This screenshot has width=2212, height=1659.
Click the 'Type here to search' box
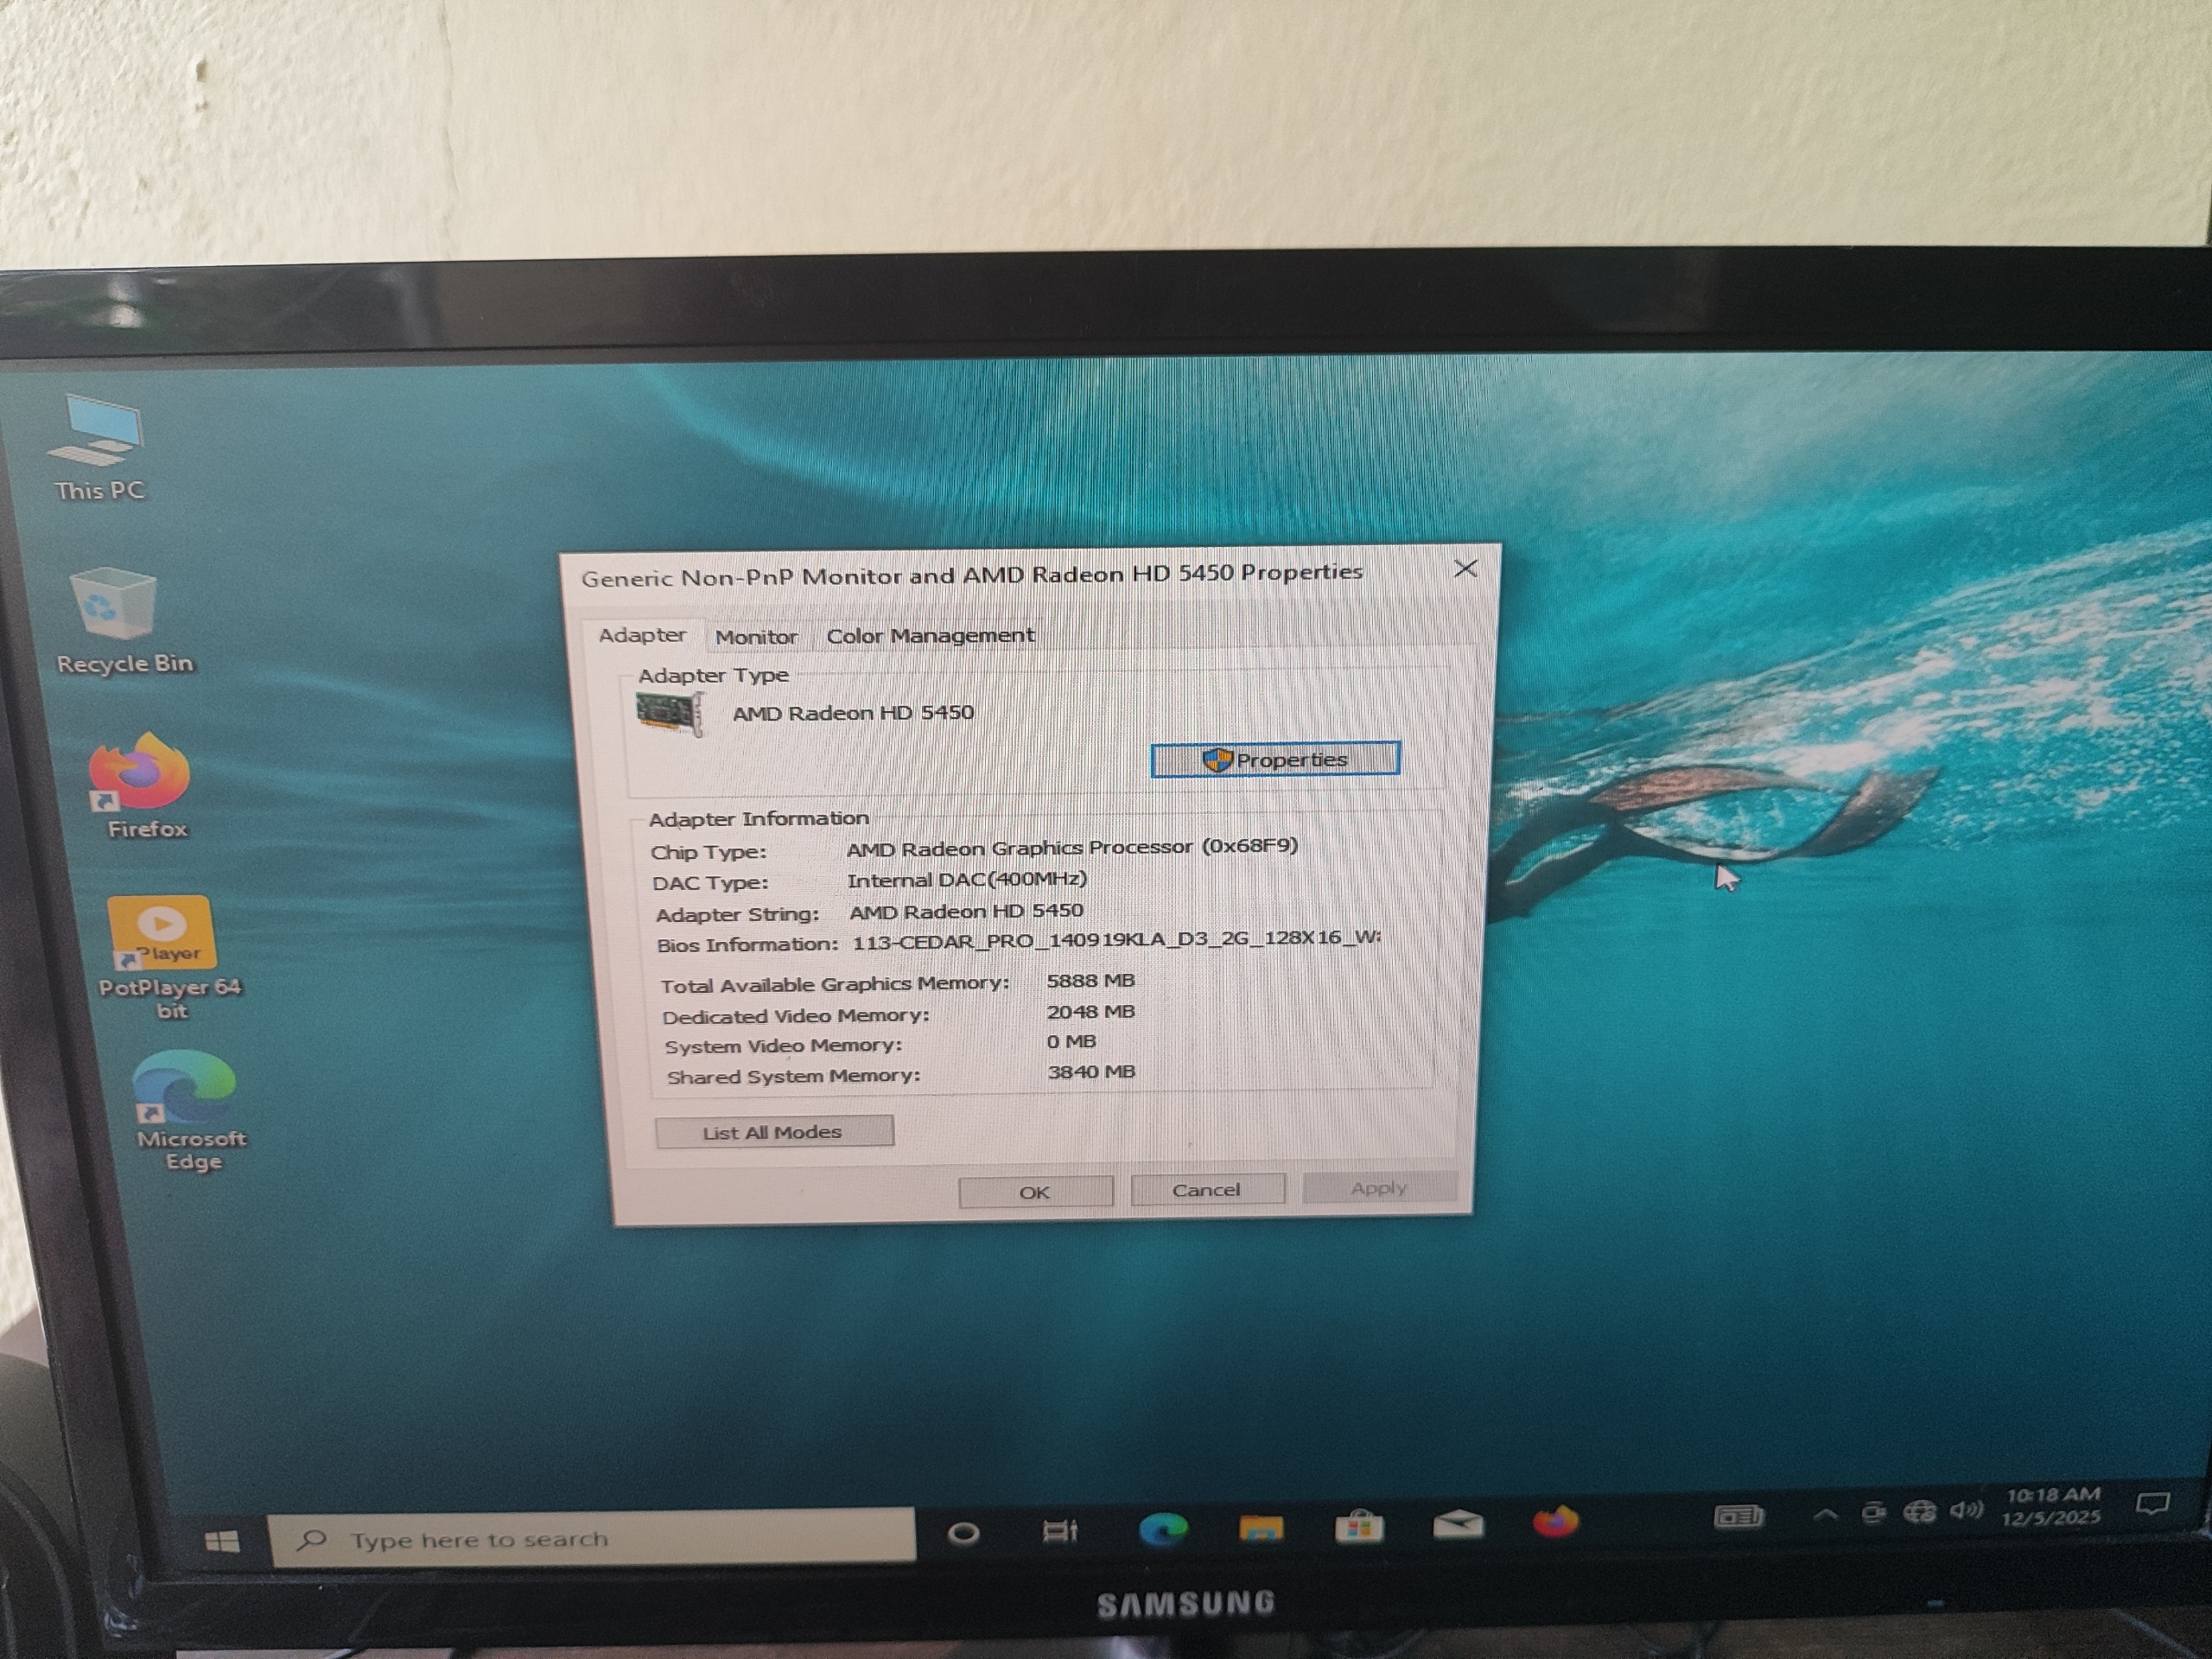[x=592, y=1539]
